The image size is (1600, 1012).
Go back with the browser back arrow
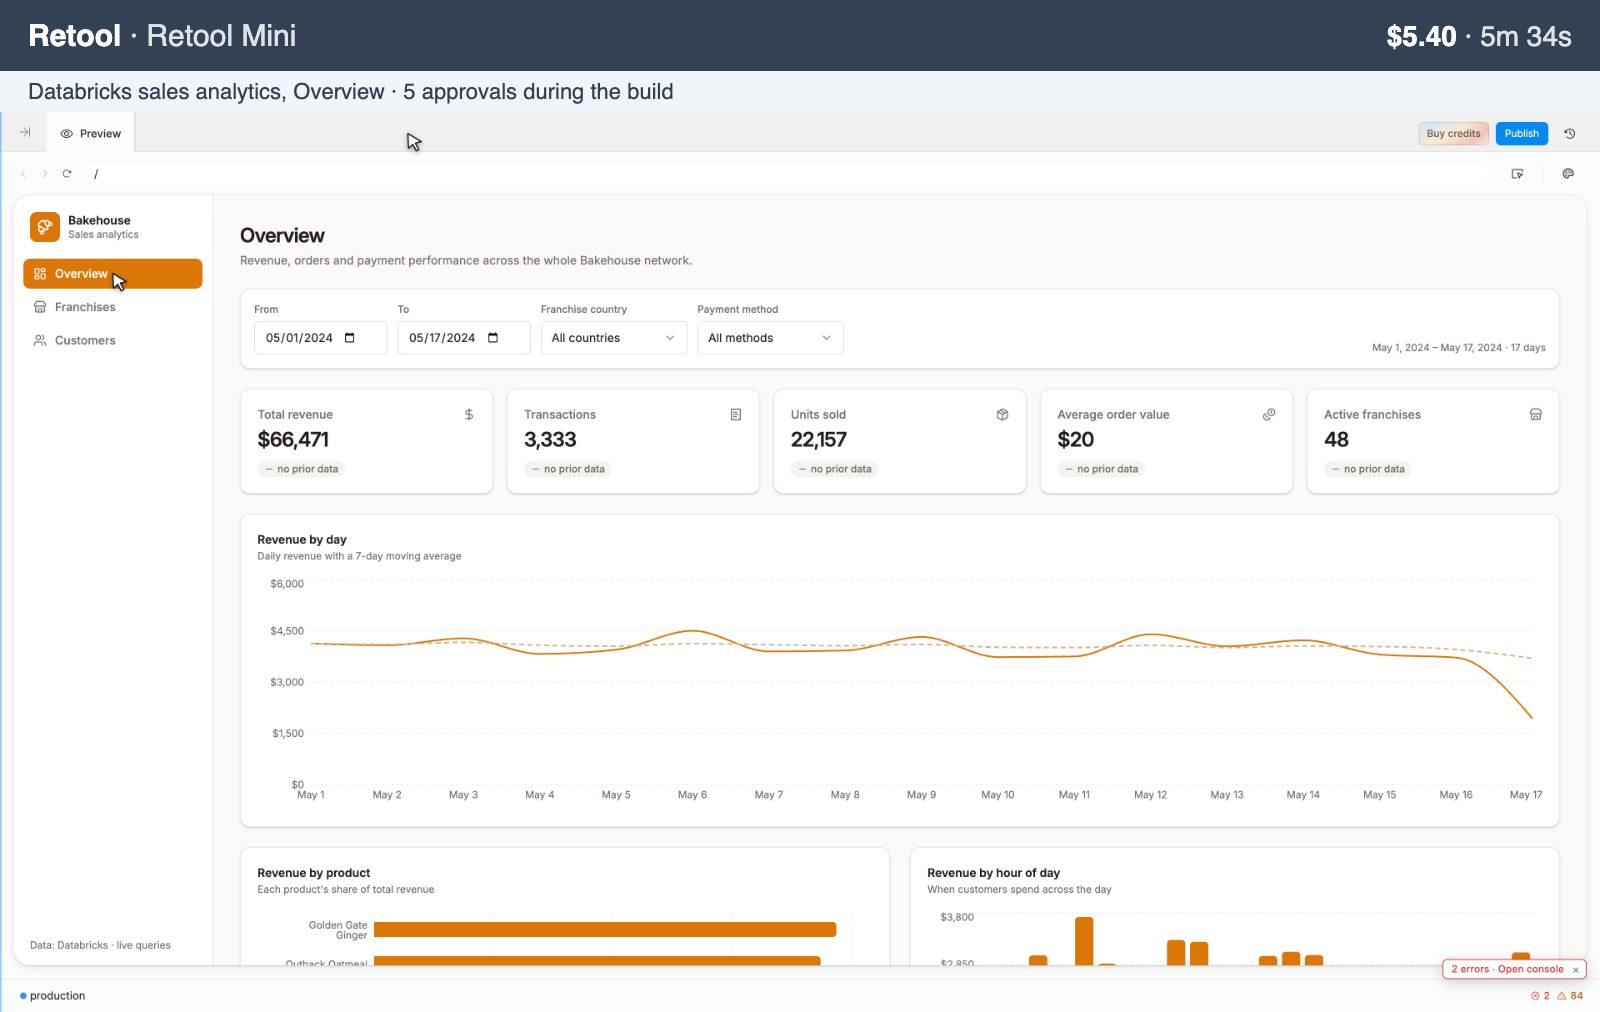coord(23,174)
